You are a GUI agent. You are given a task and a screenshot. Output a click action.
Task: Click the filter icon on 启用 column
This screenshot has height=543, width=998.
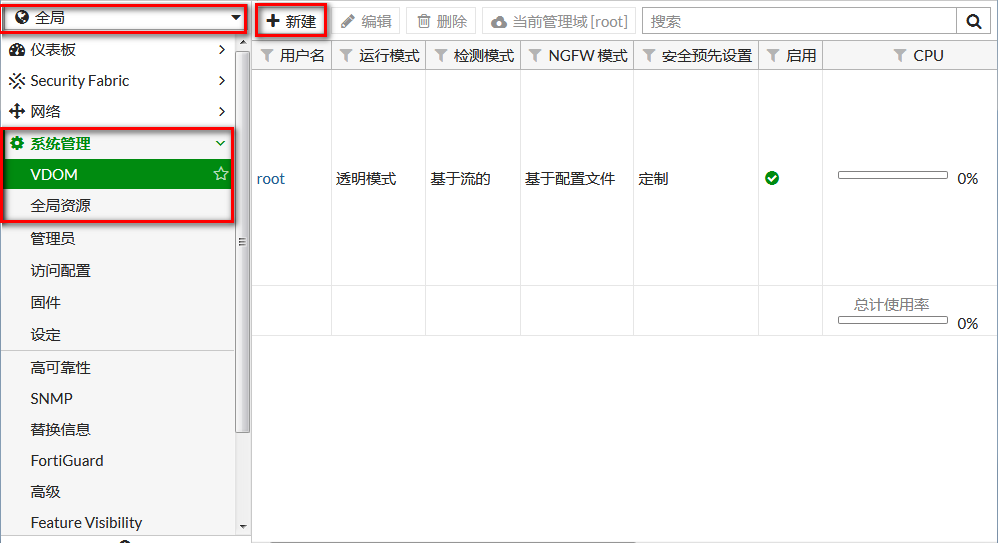773,56
